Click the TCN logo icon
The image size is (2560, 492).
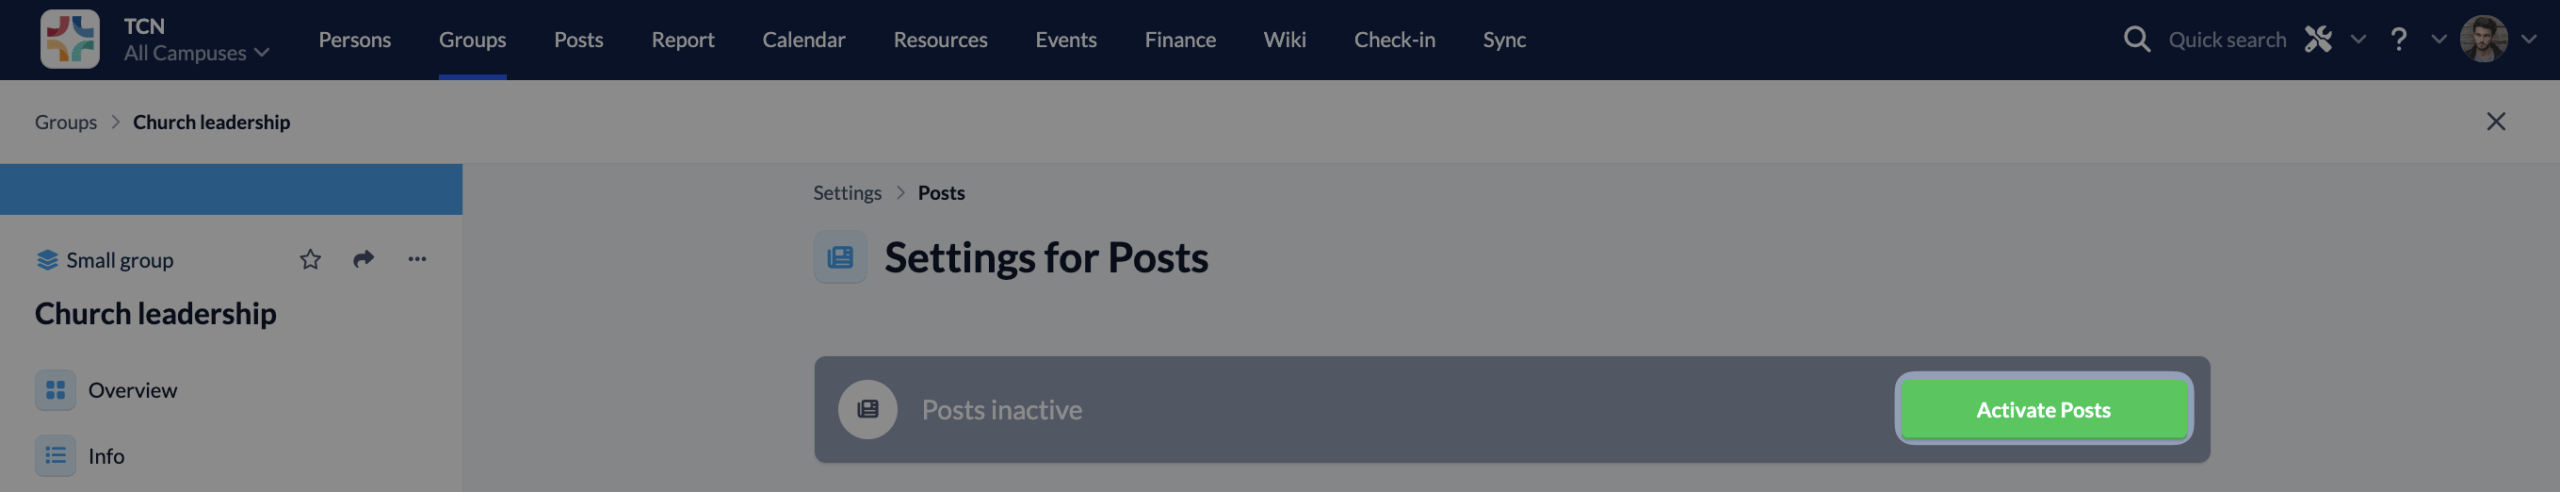click(x=70, y=39)
